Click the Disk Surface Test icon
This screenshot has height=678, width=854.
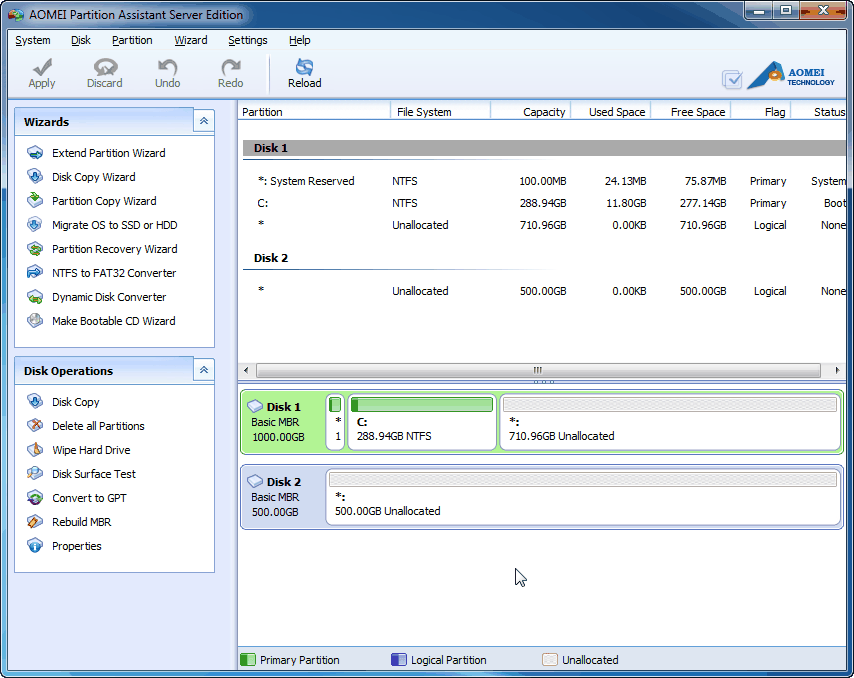click(35, 473)
